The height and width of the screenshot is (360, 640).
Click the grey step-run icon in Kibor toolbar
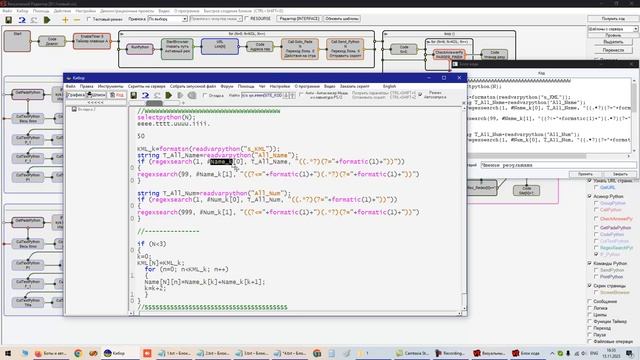180,95
